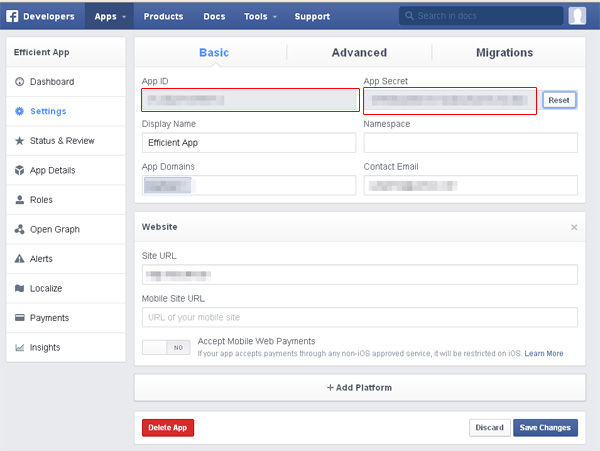Toggle Accept Mobile Web Payments switch
600x451 pixels.
point(166,347)
